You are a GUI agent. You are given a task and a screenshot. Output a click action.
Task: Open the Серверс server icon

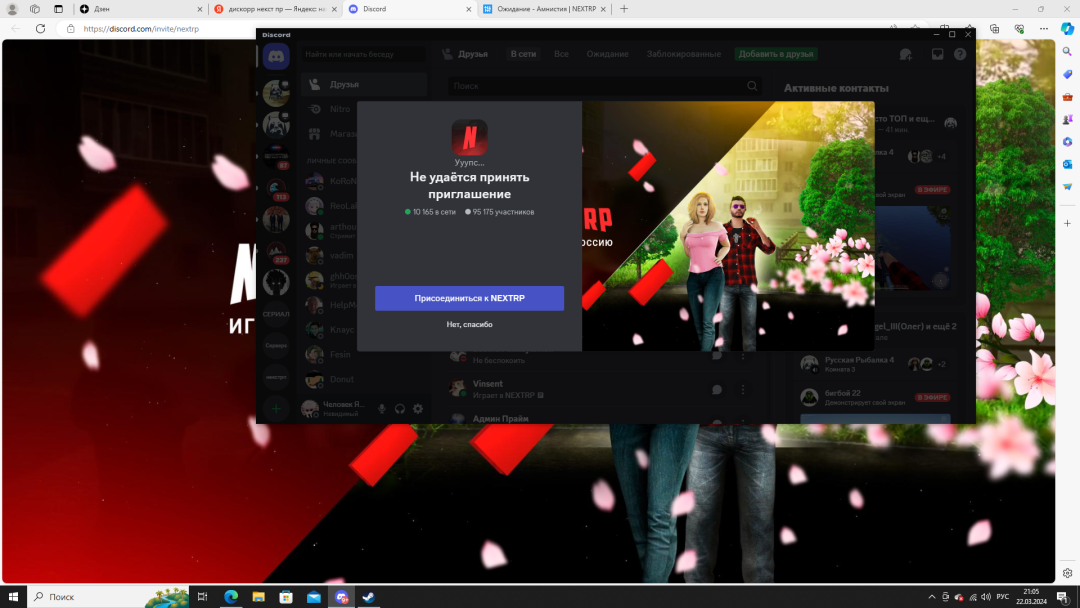[276, 346]
